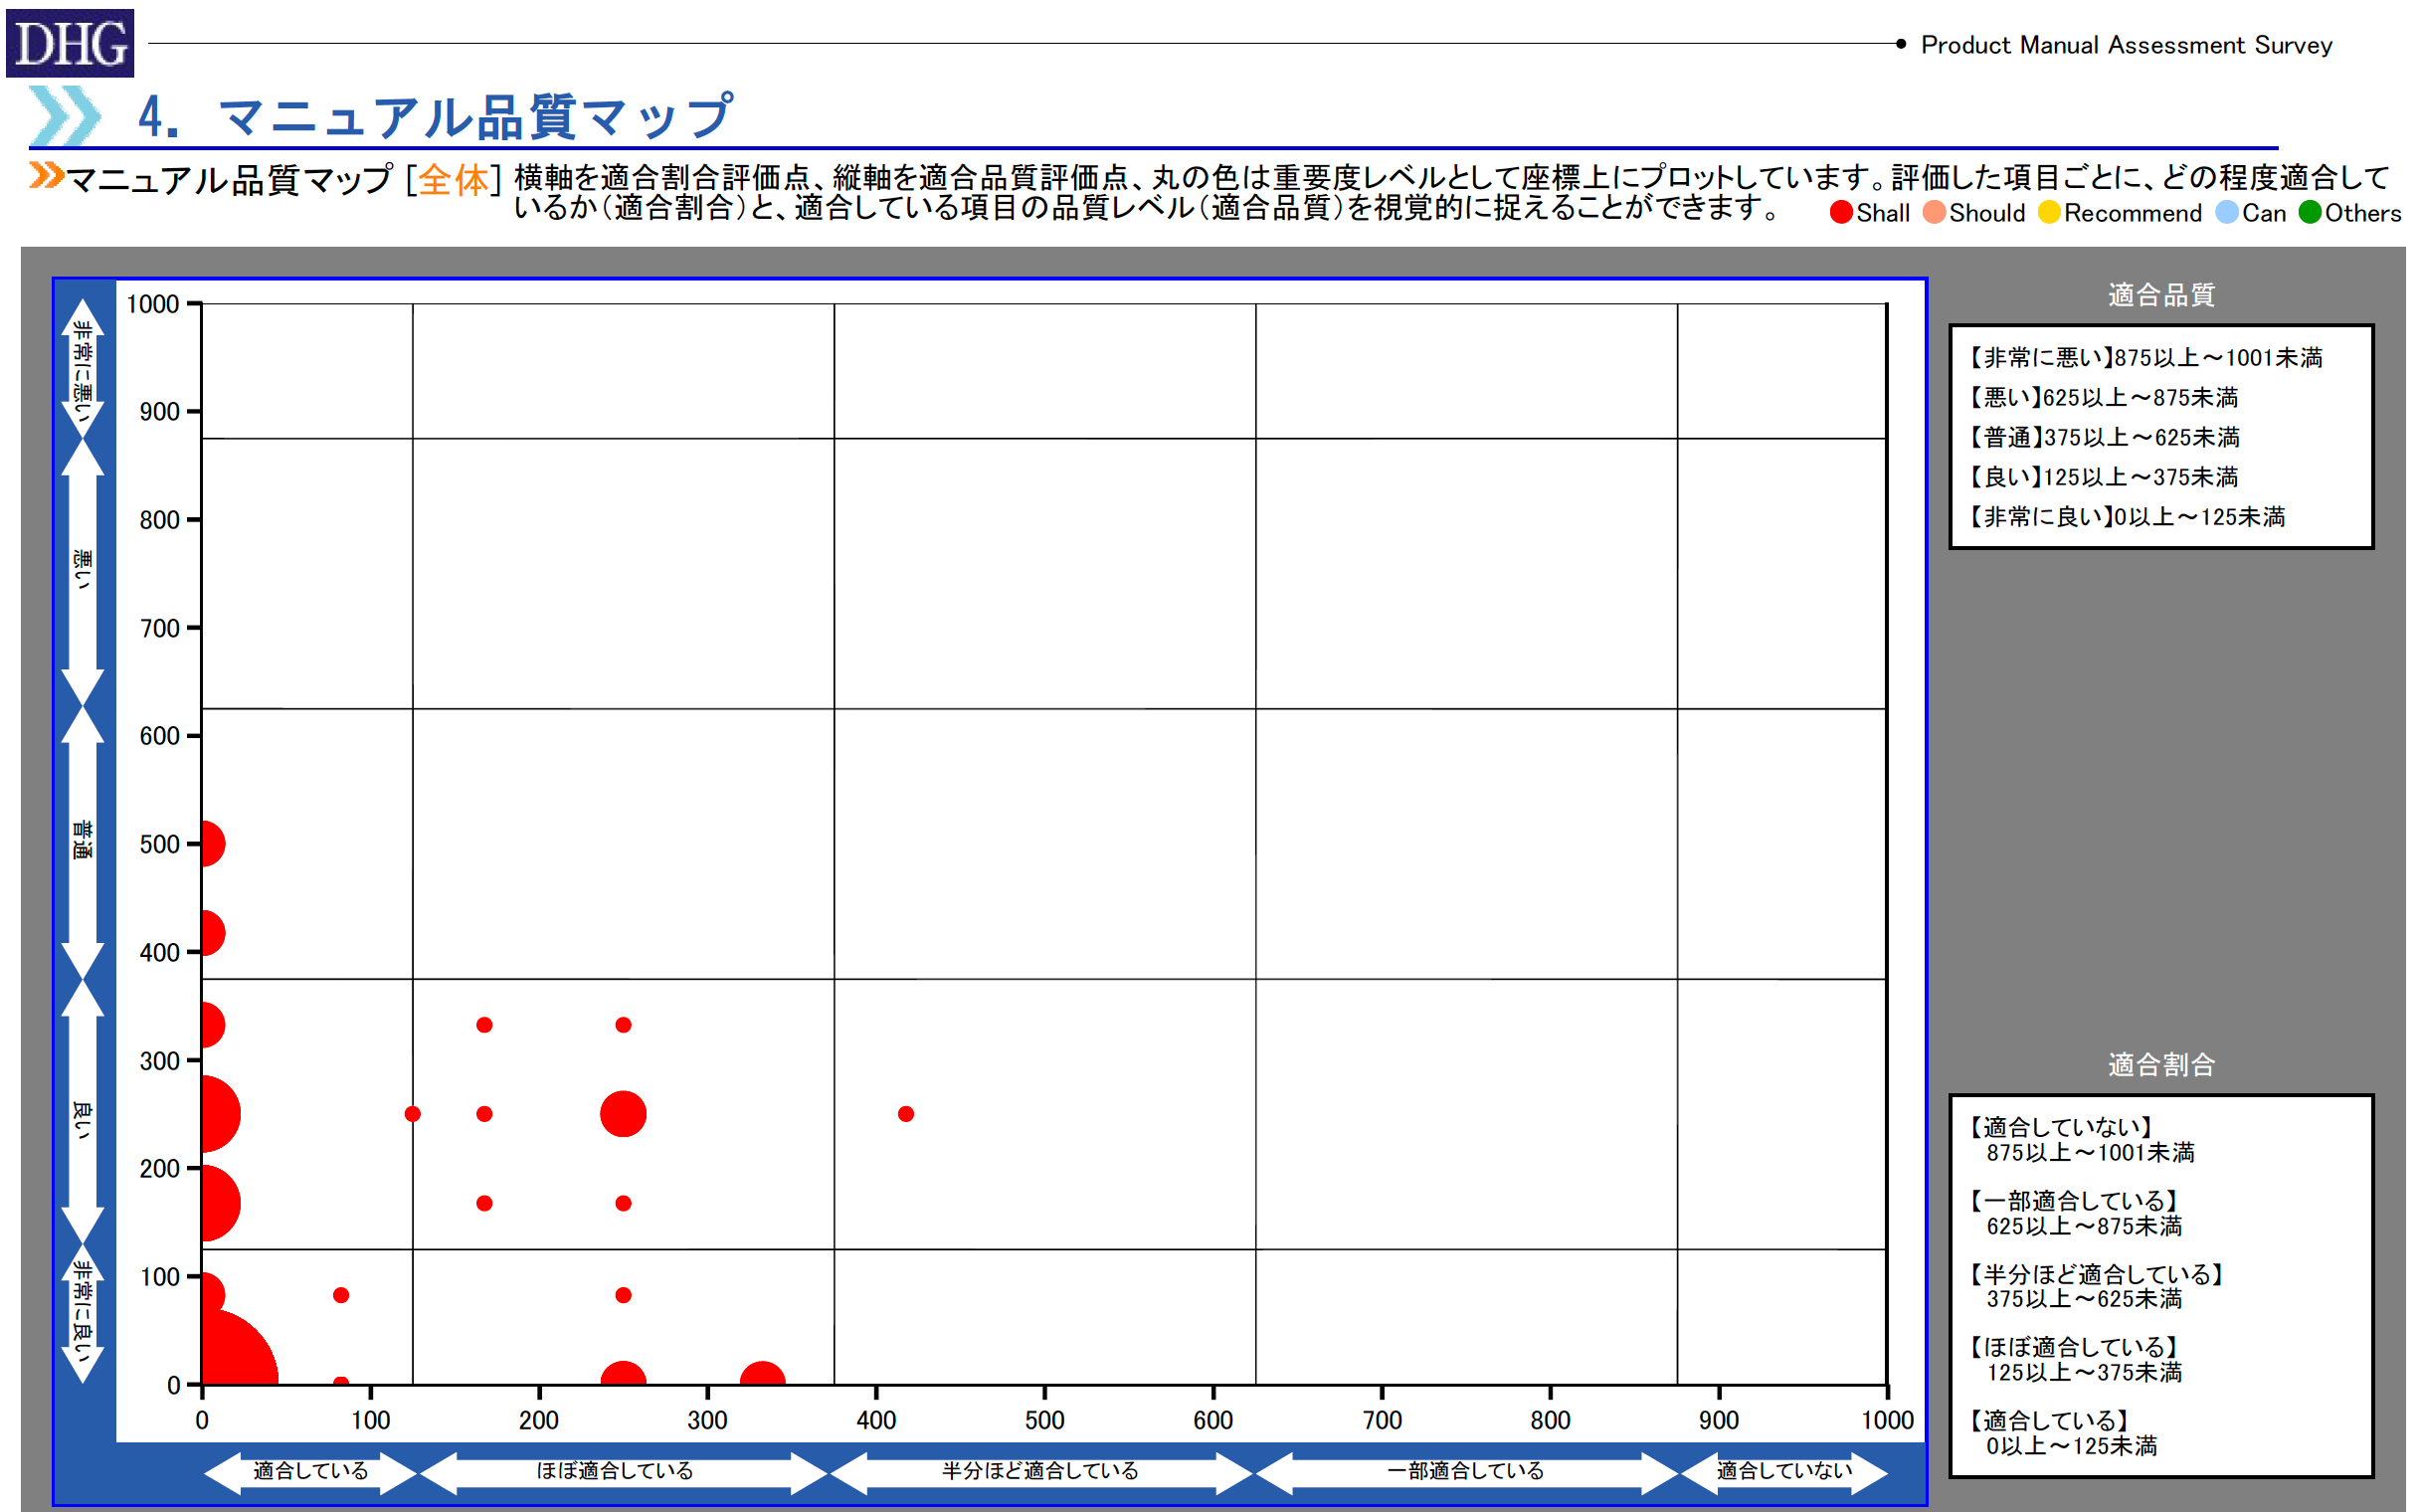The width and height of the screenshot is (2421, 1512).
Task: Click the DHG logo
Action: [70, 43]
